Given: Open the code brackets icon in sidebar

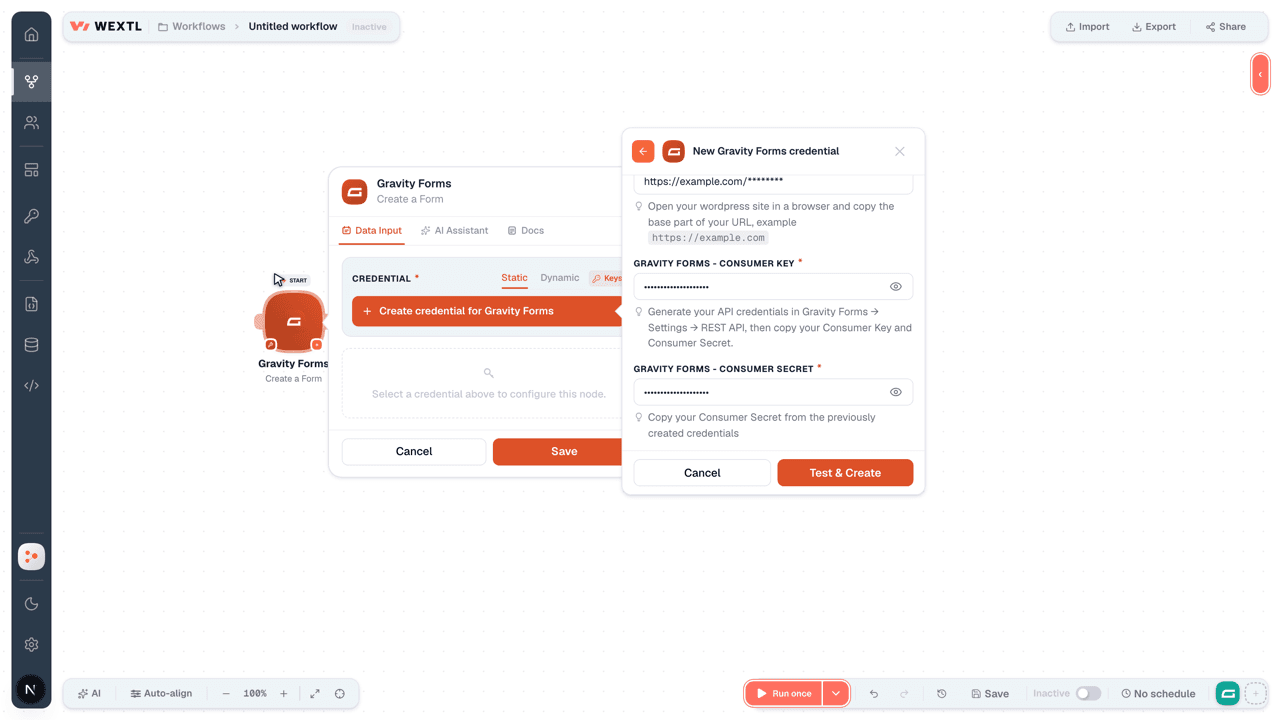Looking at the screenshot, I should [x=31, y=385].
